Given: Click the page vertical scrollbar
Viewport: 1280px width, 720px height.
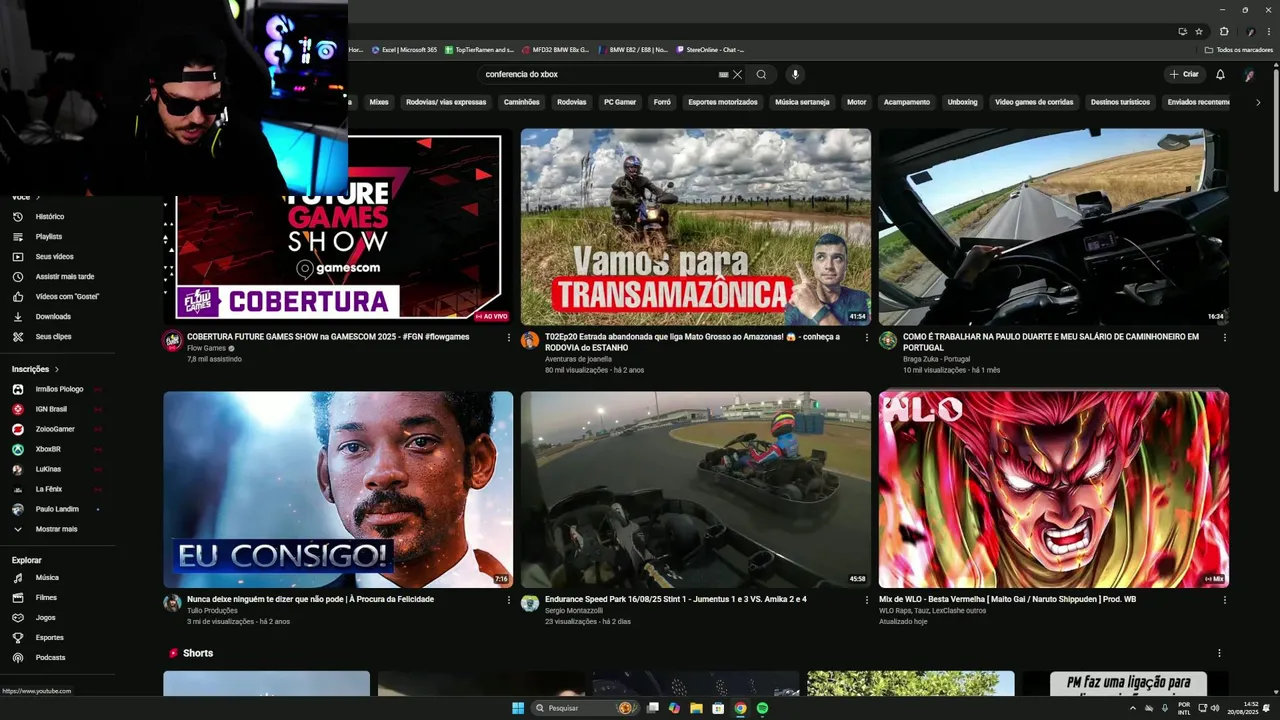Looking at the screenshot, I should tap(1275, 130).
